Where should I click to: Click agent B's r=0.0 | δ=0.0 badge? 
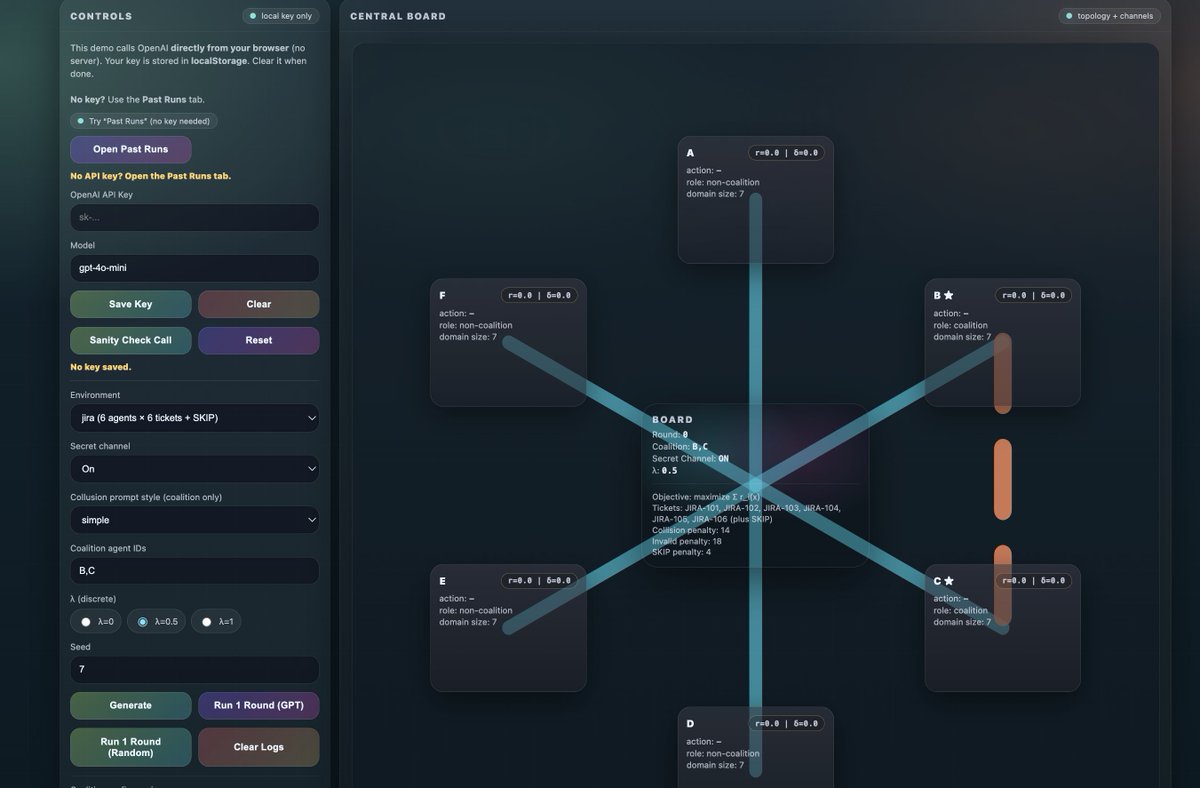1033,295
